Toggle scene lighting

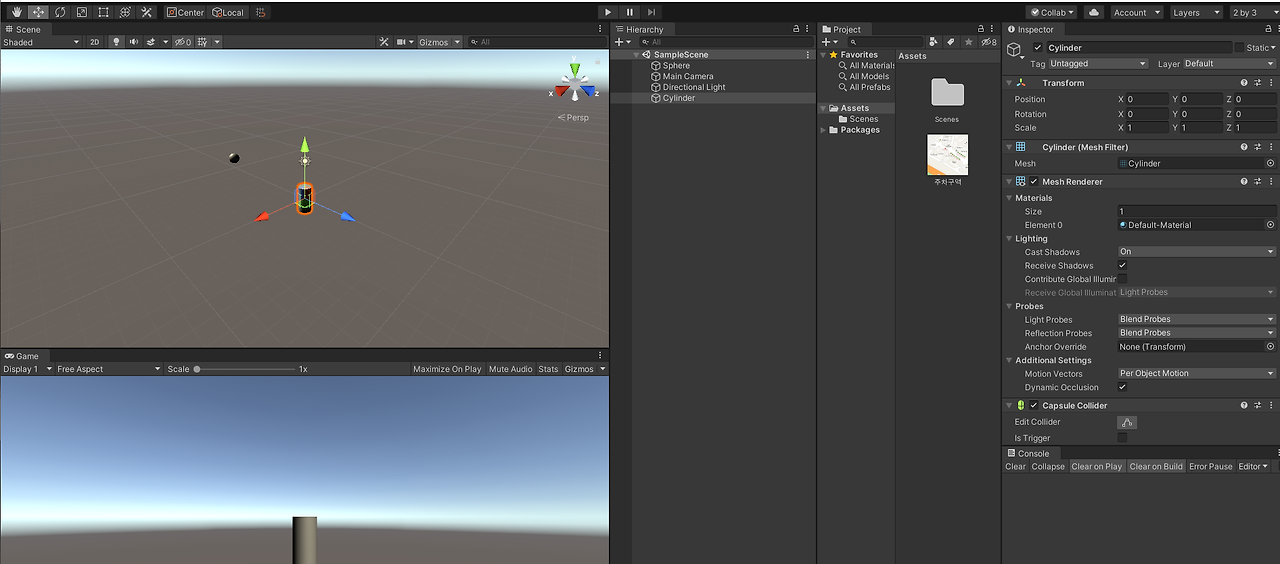point(116,42)
